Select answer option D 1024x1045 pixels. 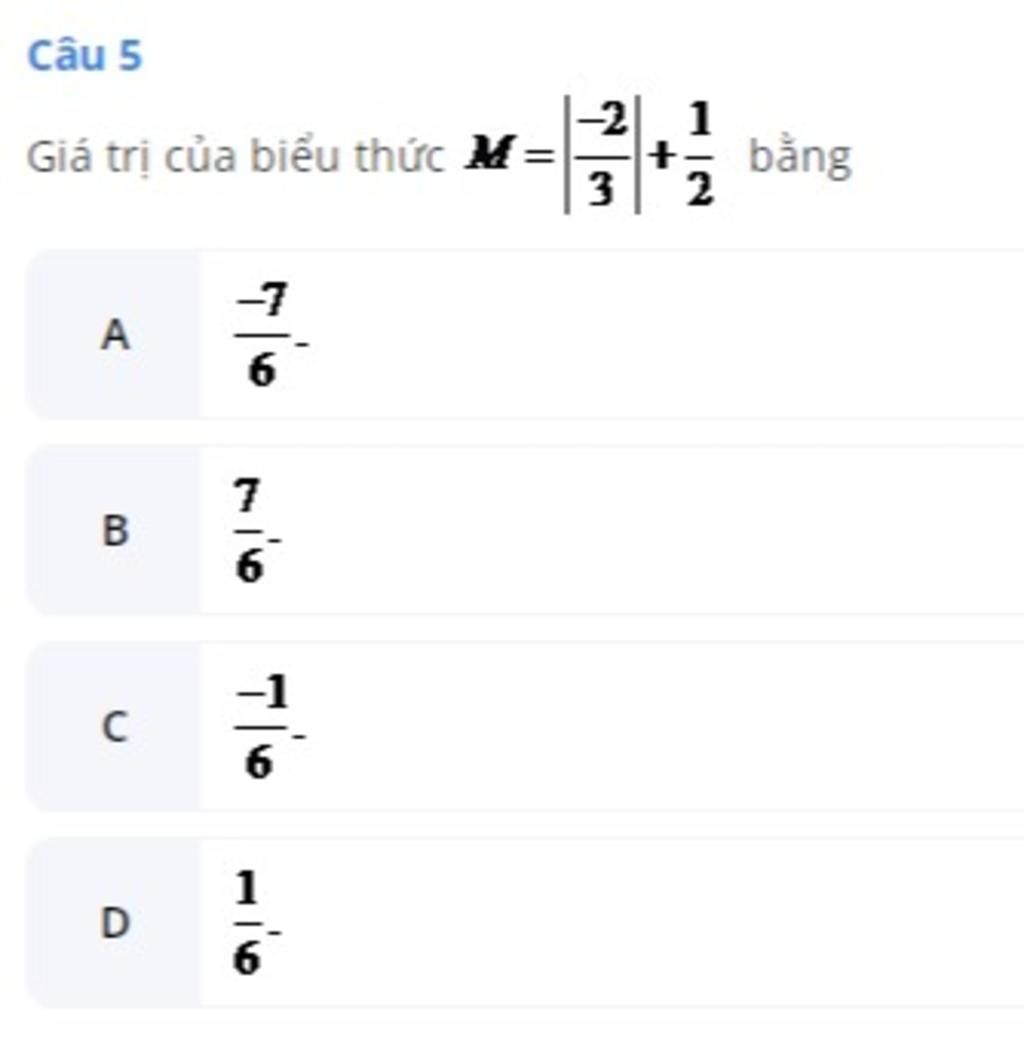tap(525, 922)
